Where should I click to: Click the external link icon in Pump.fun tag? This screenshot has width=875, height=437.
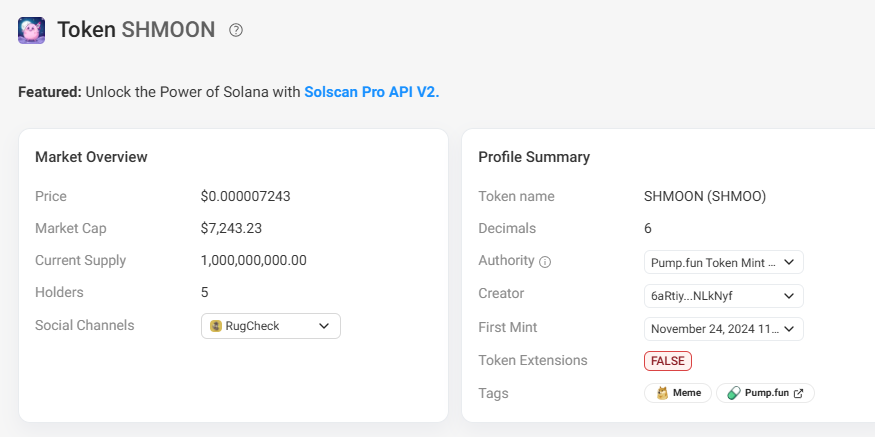pyautogui.click(x=799, y=393)
